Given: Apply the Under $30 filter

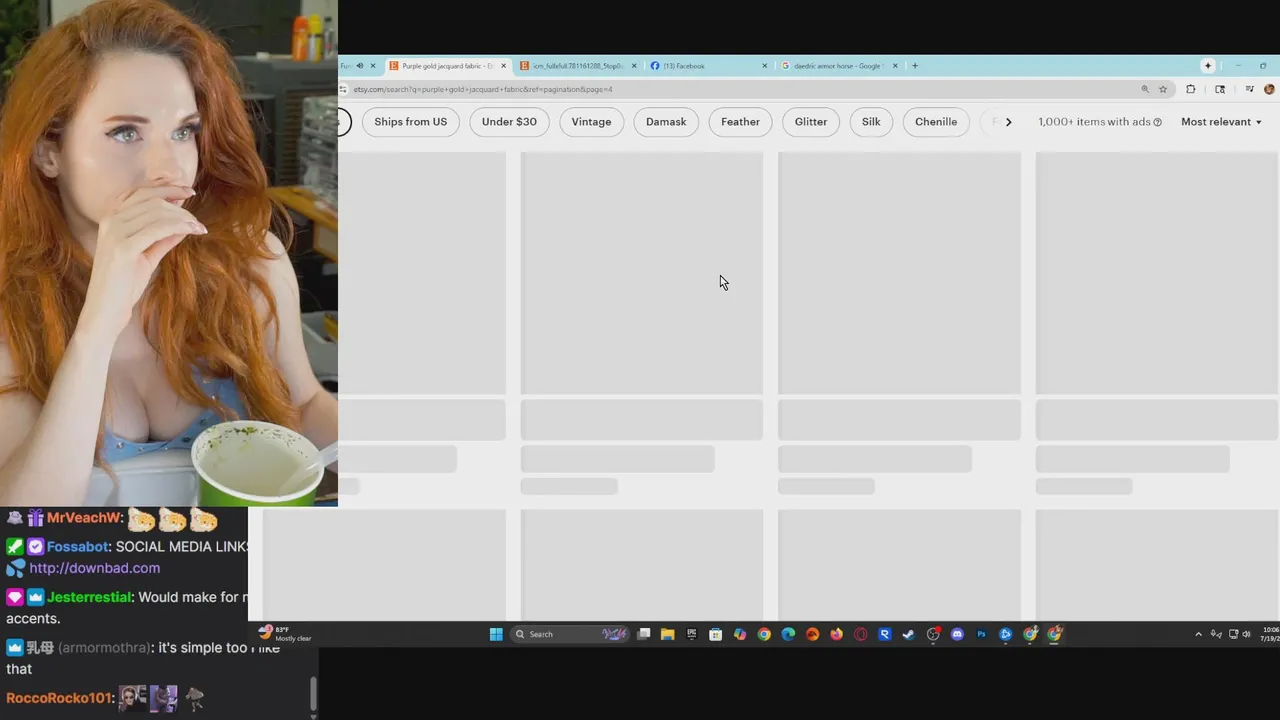Looking at the screenshot, I should pos(509,122).
